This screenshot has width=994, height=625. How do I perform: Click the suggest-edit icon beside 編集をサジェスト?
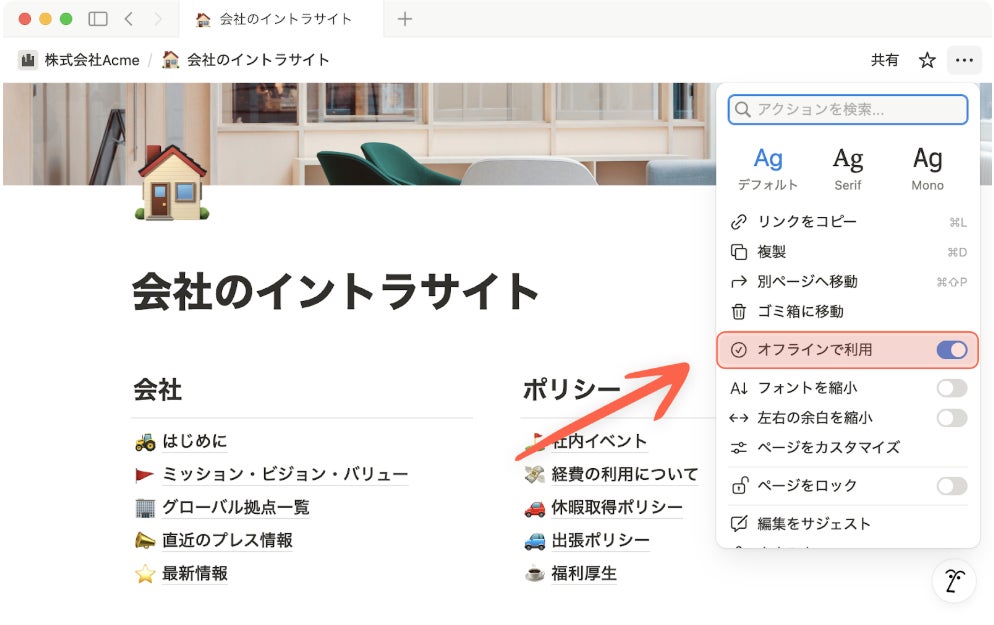(x=739, y=524)
